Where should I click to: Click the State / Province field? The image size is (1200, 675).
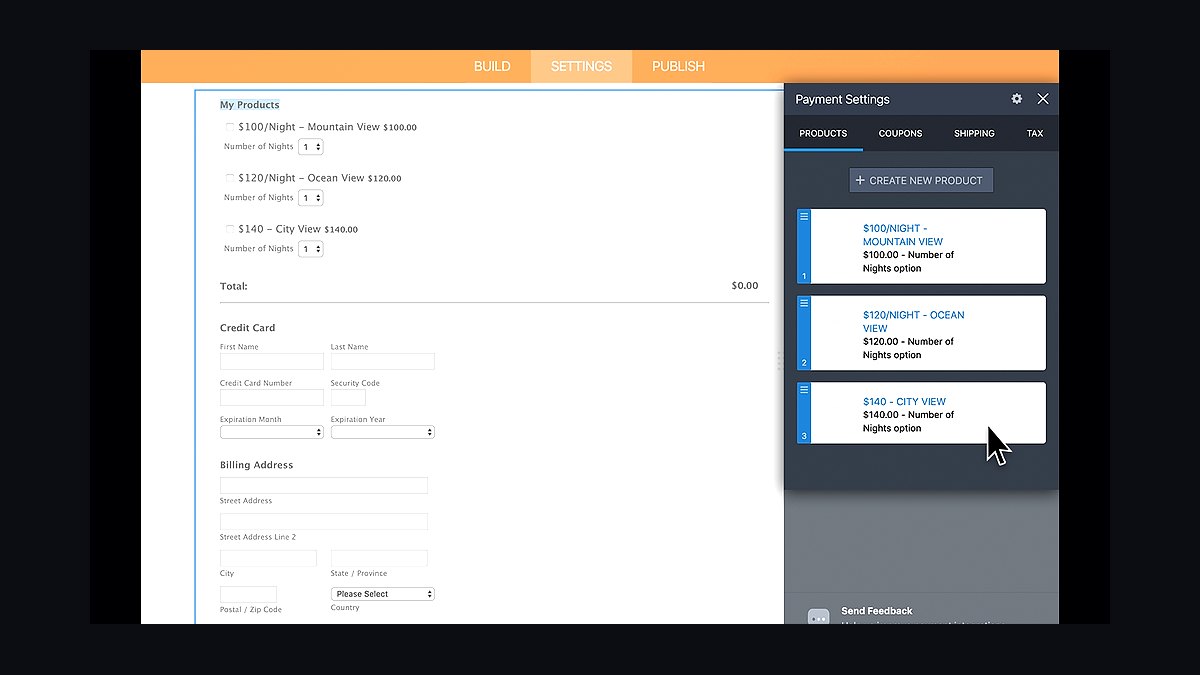tap(379, 558)
